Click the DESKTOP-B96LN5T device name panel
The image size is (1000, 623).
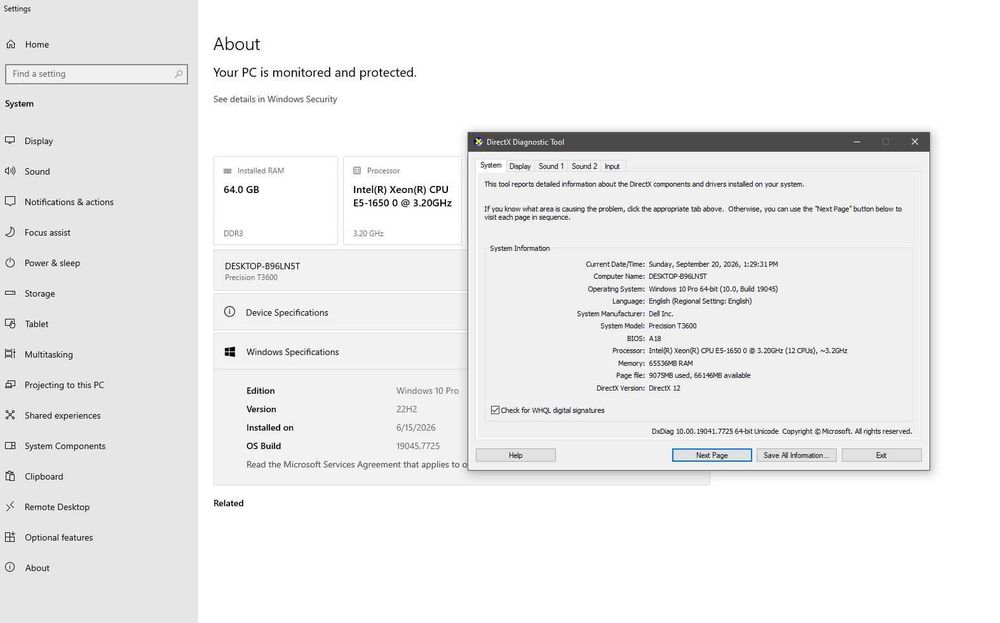[x=341, y=271]
